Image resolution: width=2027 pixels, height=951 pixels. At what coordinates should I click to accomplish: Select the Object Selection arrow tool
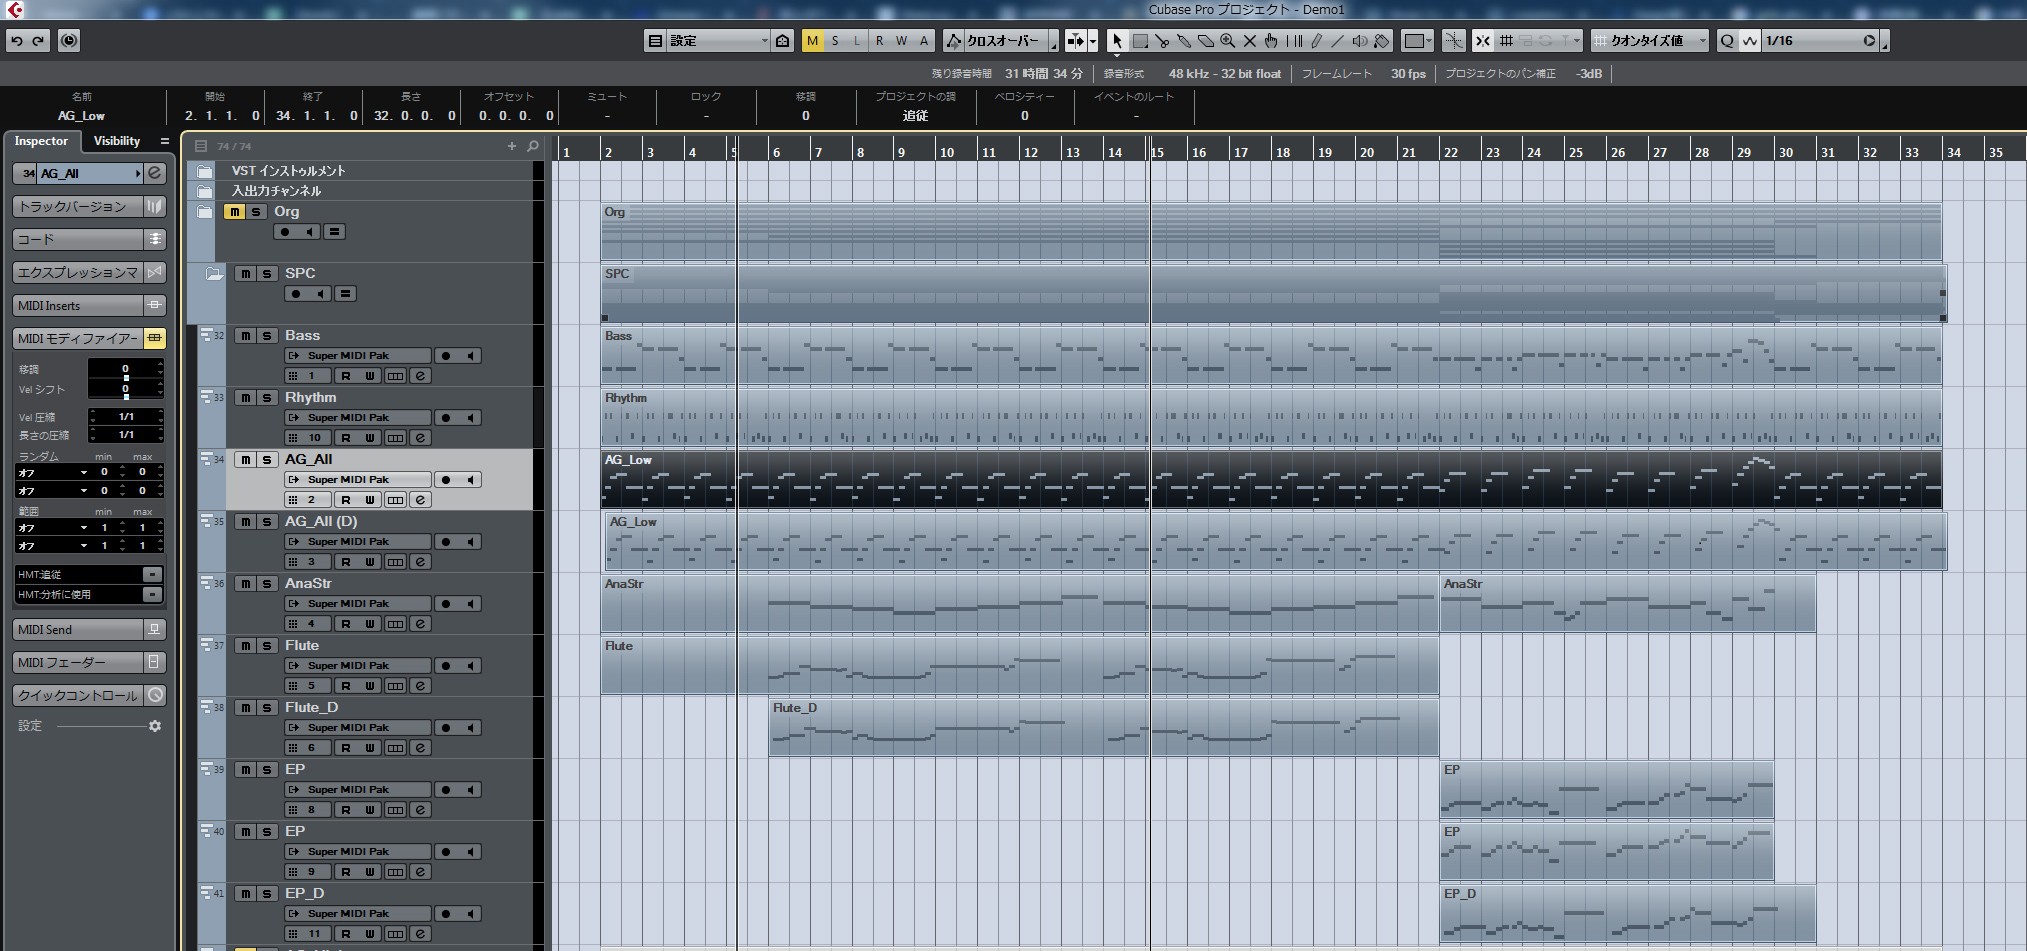pyautogui.click(x=1117, y=41)
